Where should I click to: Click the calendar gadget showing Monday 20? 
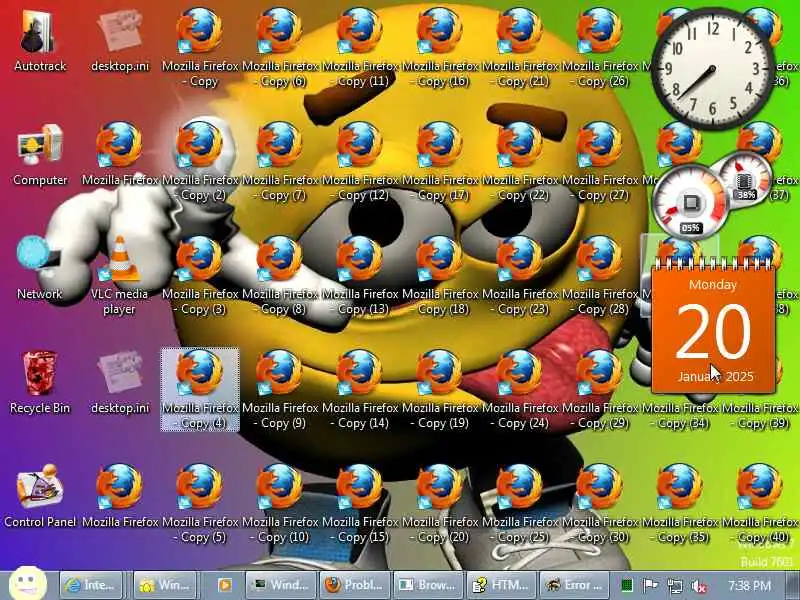click(x=713, y=324)
